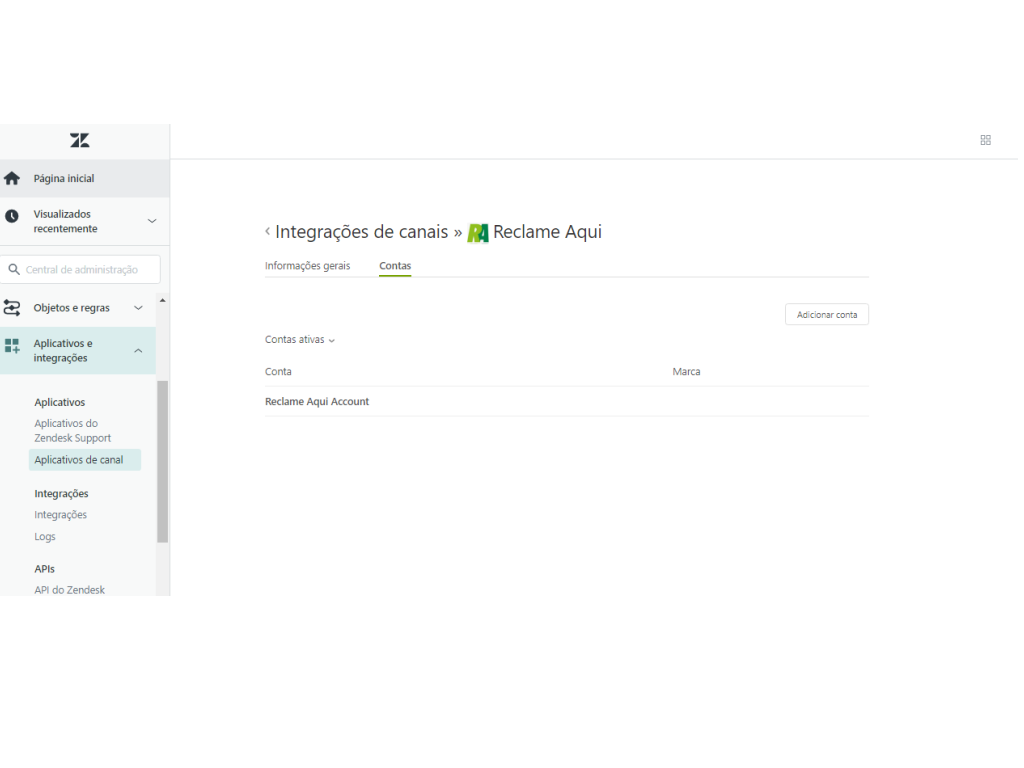Viewport: 1024px width, 768px height.
Task: Click the magnifier icon in the search box
Action: pos(14,270)
